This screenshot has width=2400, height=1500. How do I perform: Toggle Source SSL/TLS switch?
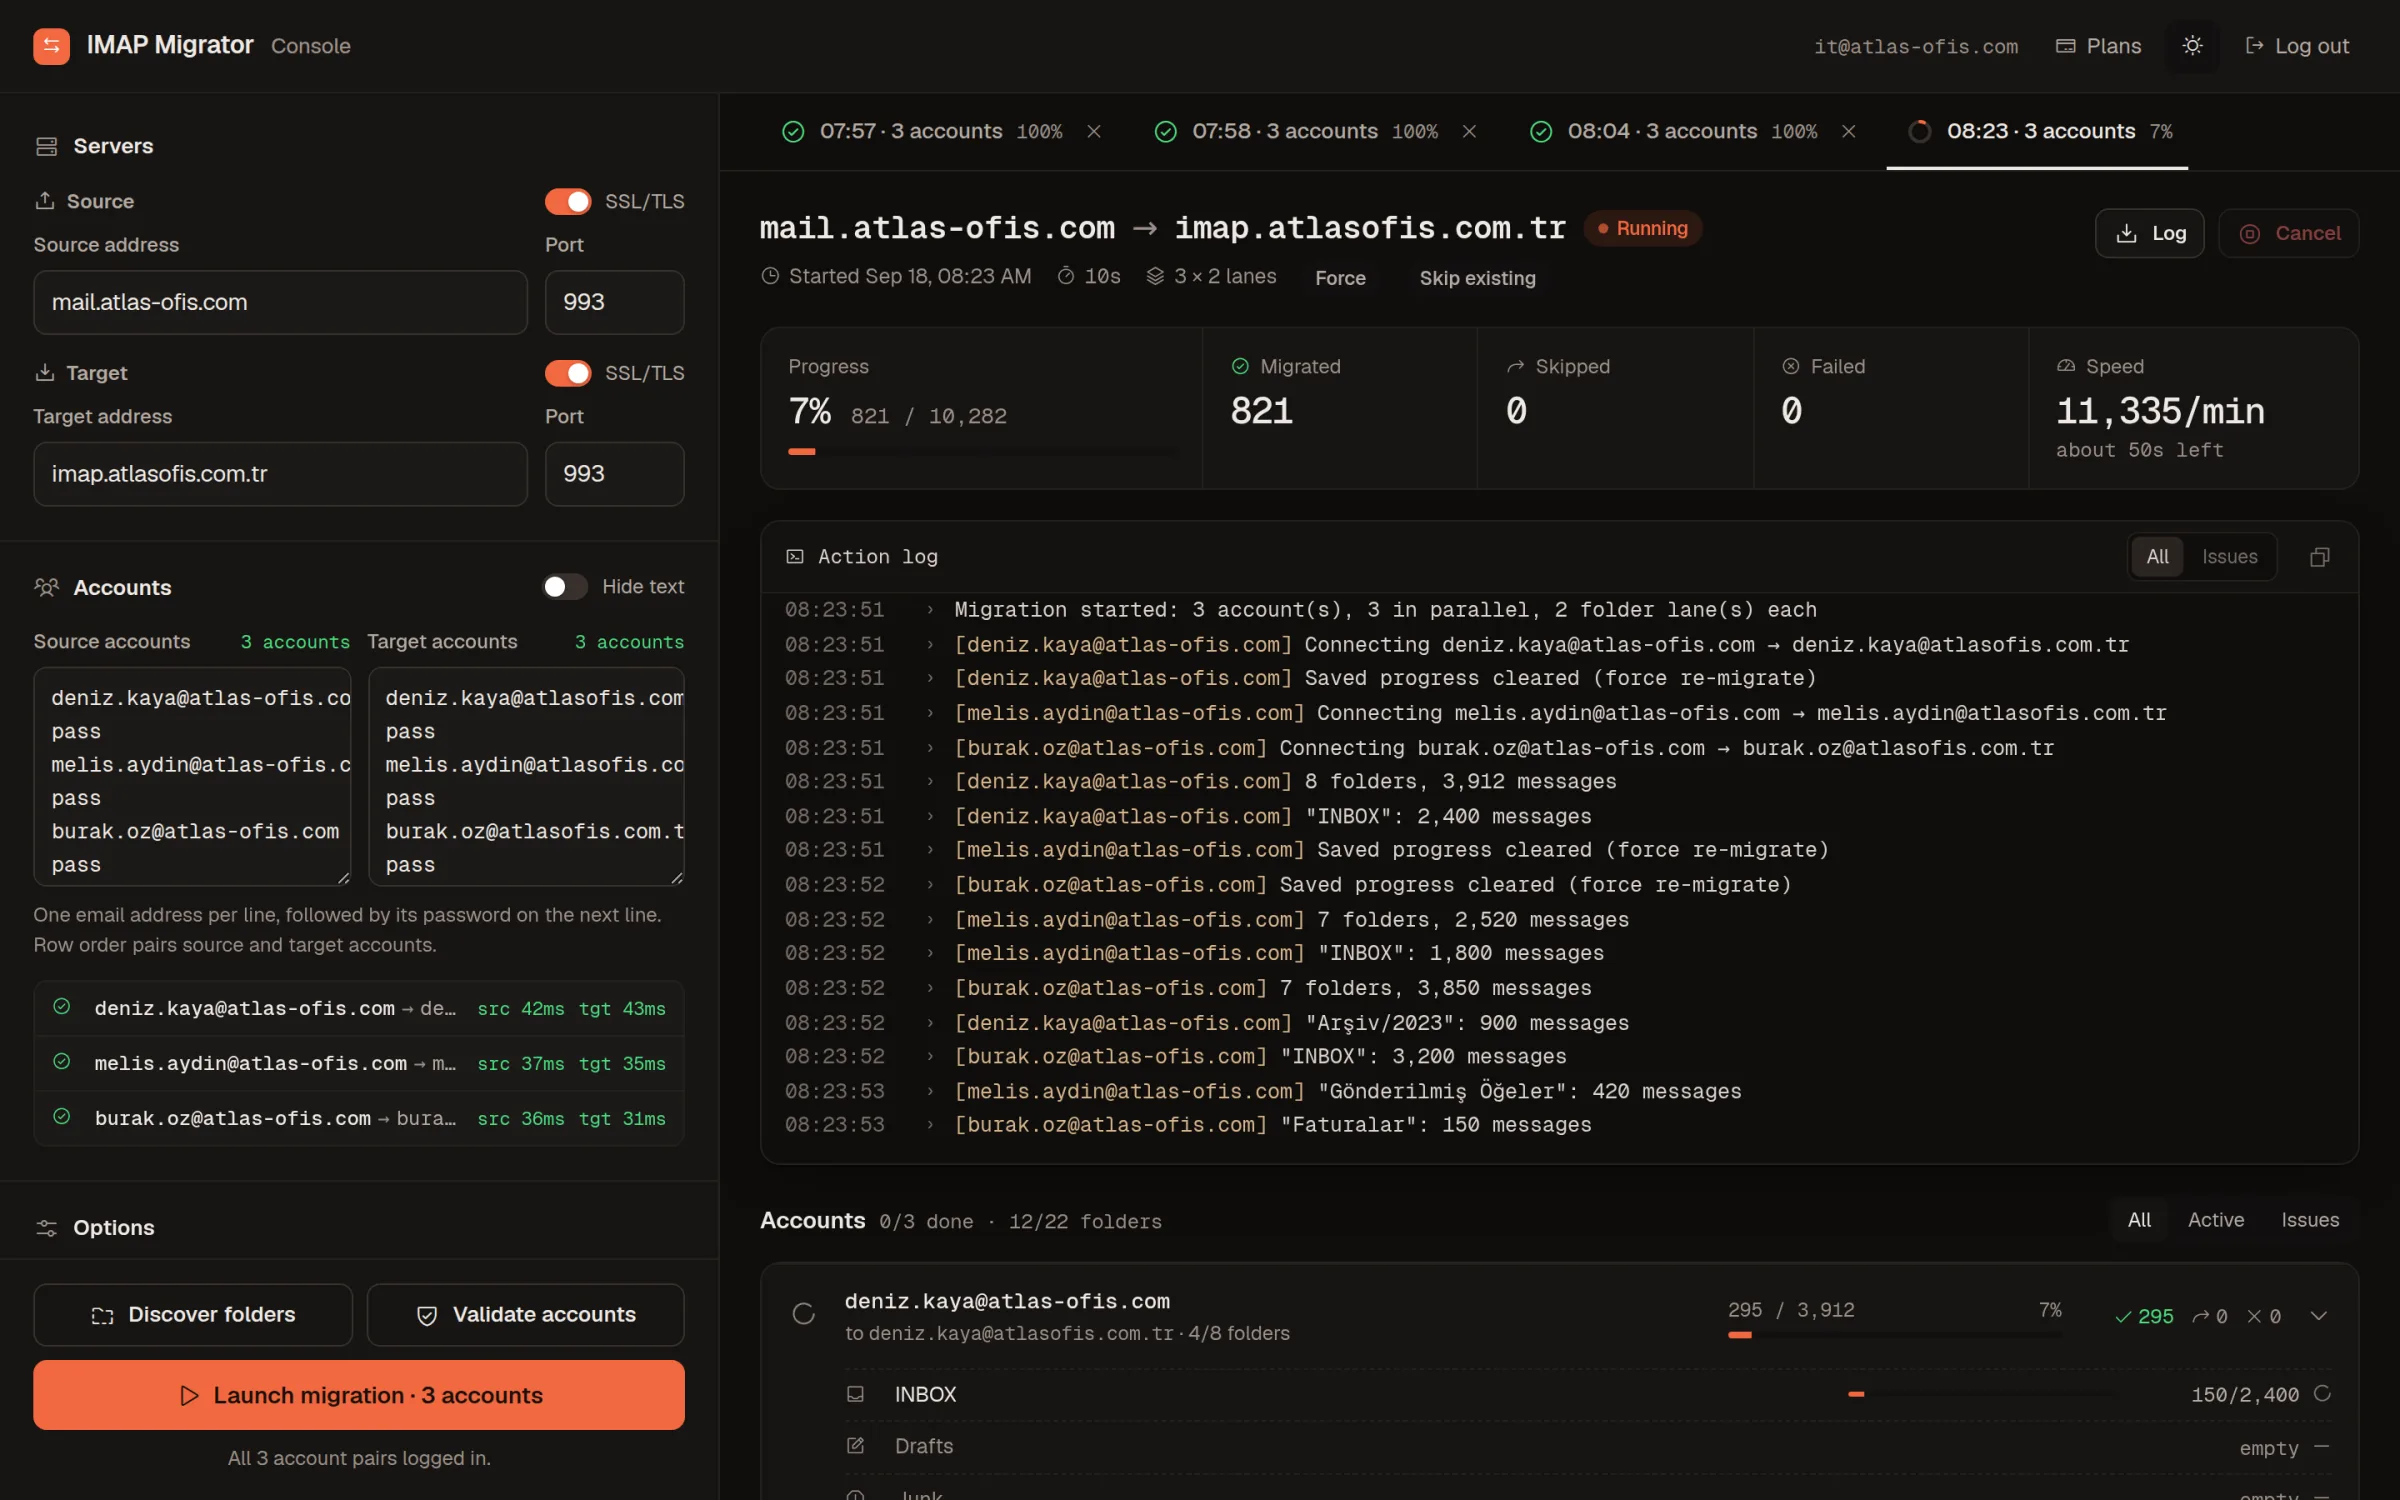click(x=568, y=202)
